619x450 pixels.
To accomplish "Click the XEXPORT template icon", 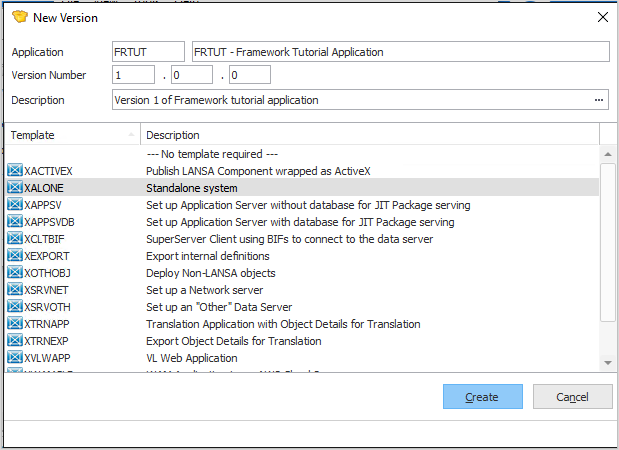I will pos(14,256).
